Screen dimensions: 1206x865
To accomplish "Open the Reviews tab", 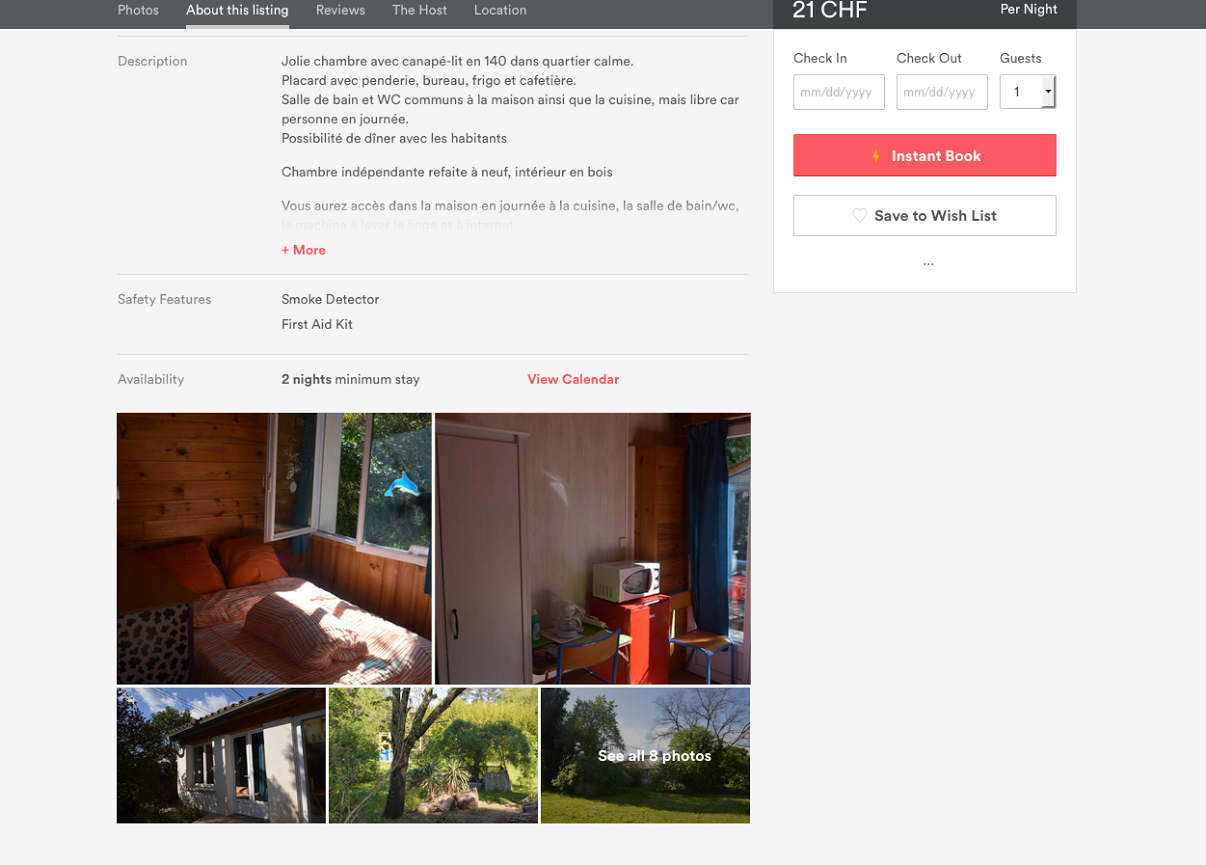I will 340,10.
